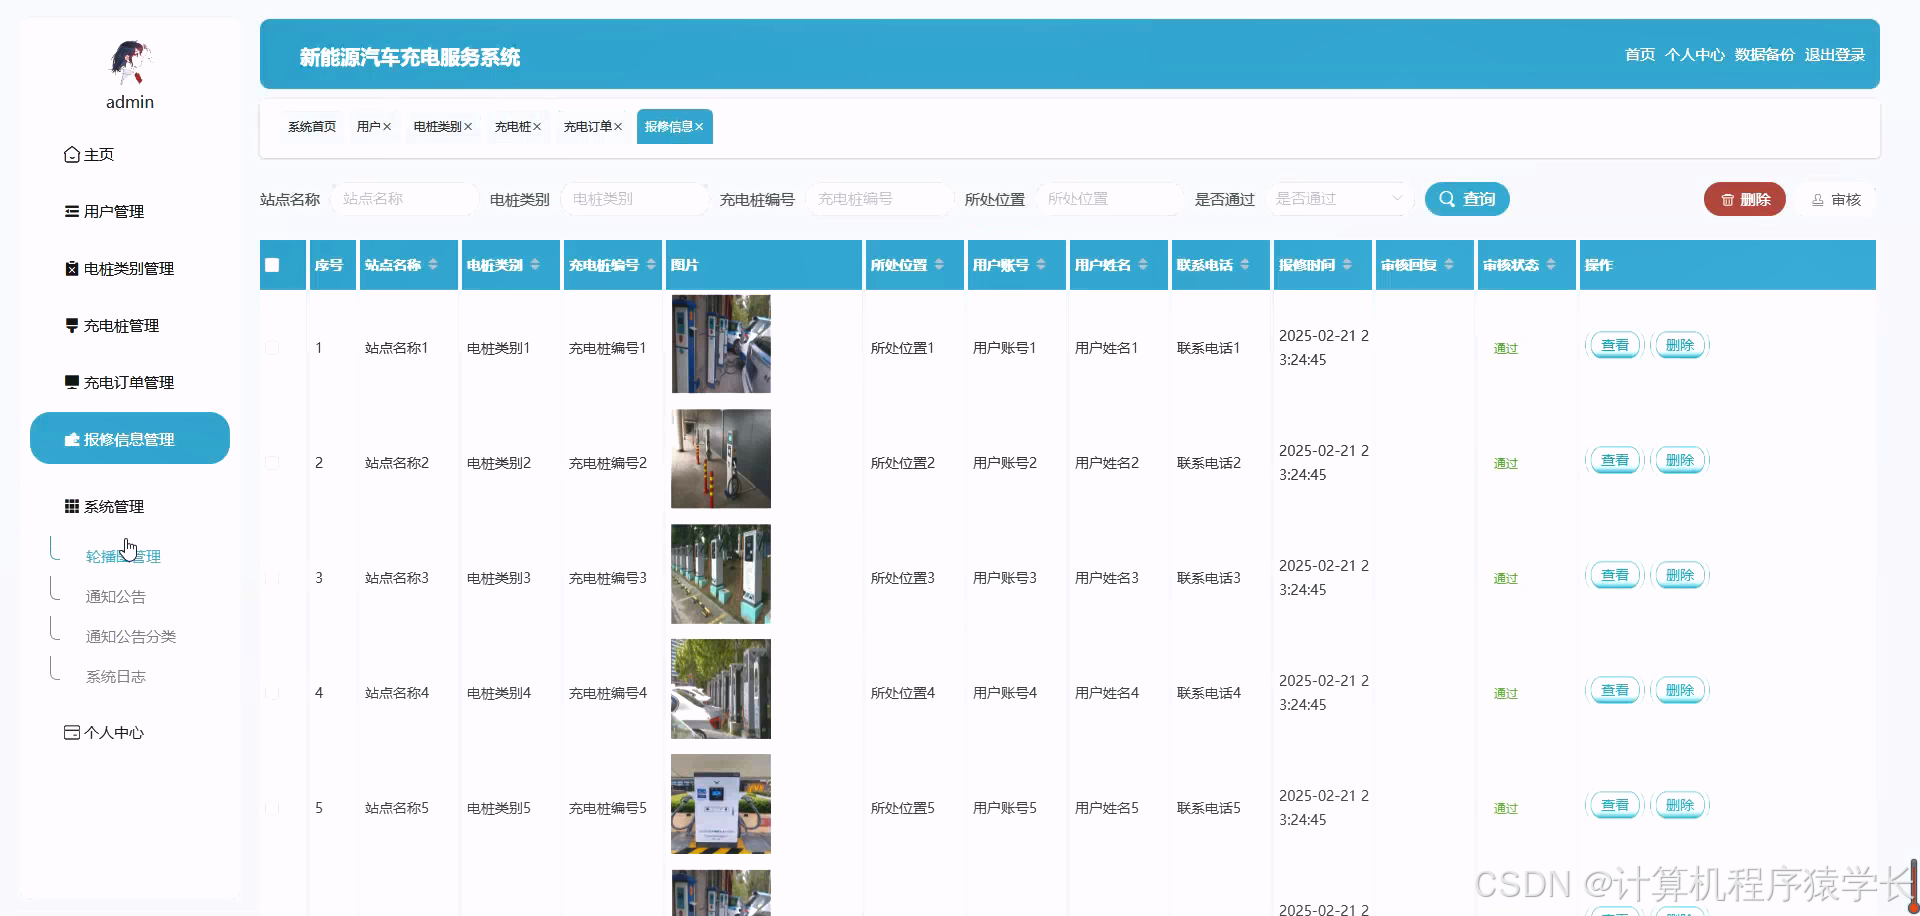
Task: Close the 充电订单 tab
Action: 618,126
